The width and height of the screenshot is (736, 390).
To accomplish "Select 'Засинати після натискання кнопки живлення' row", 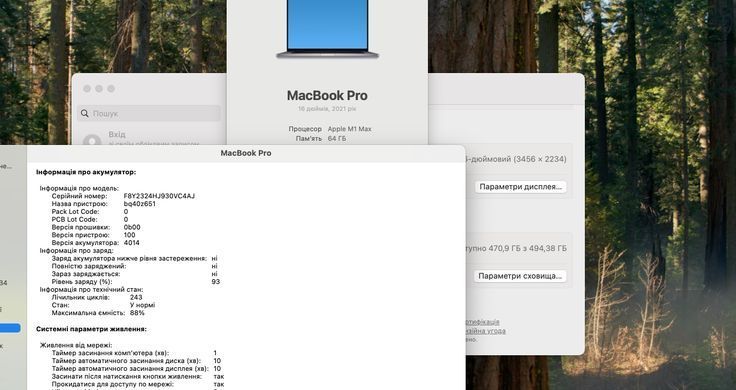I will point(138,376).
